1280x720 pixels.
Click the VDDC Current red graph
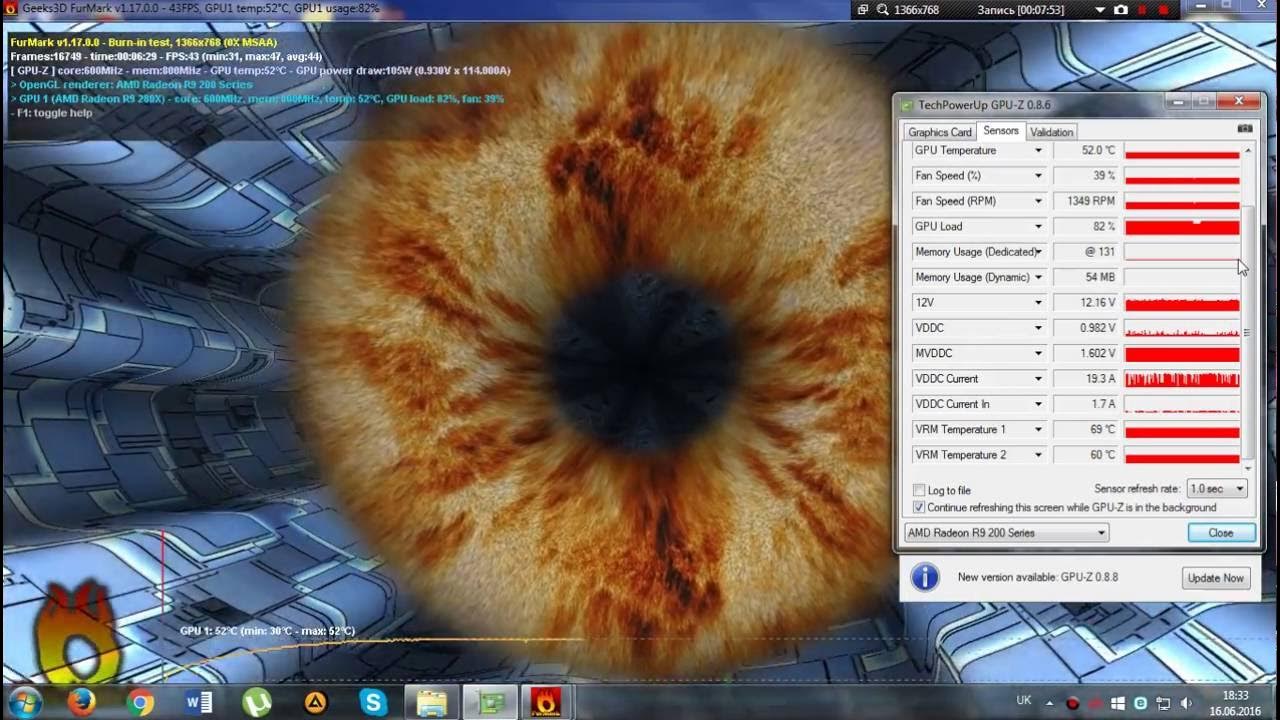click(1182, 378)
